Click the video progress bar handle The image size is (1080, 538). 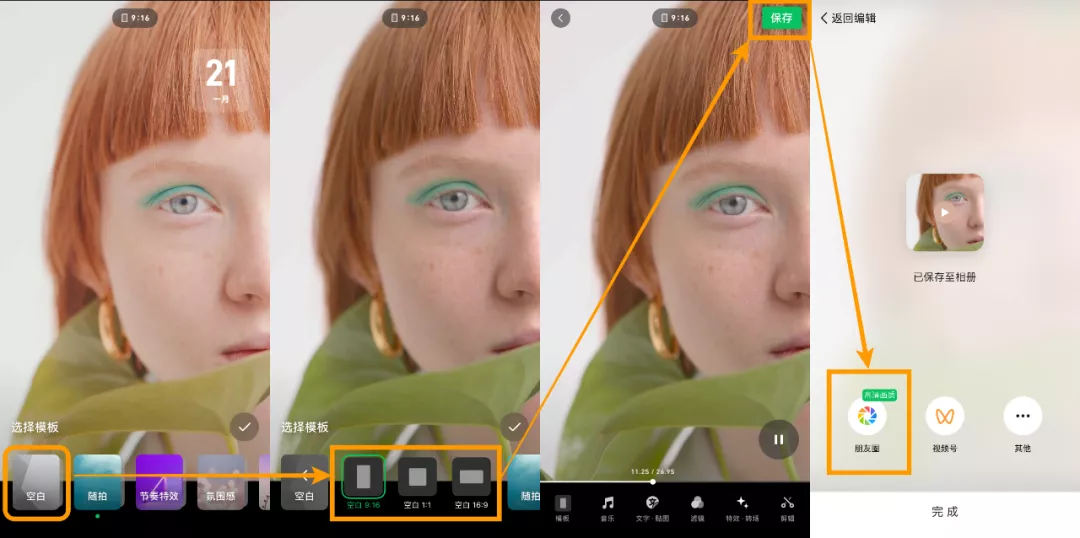click(652, 482)
